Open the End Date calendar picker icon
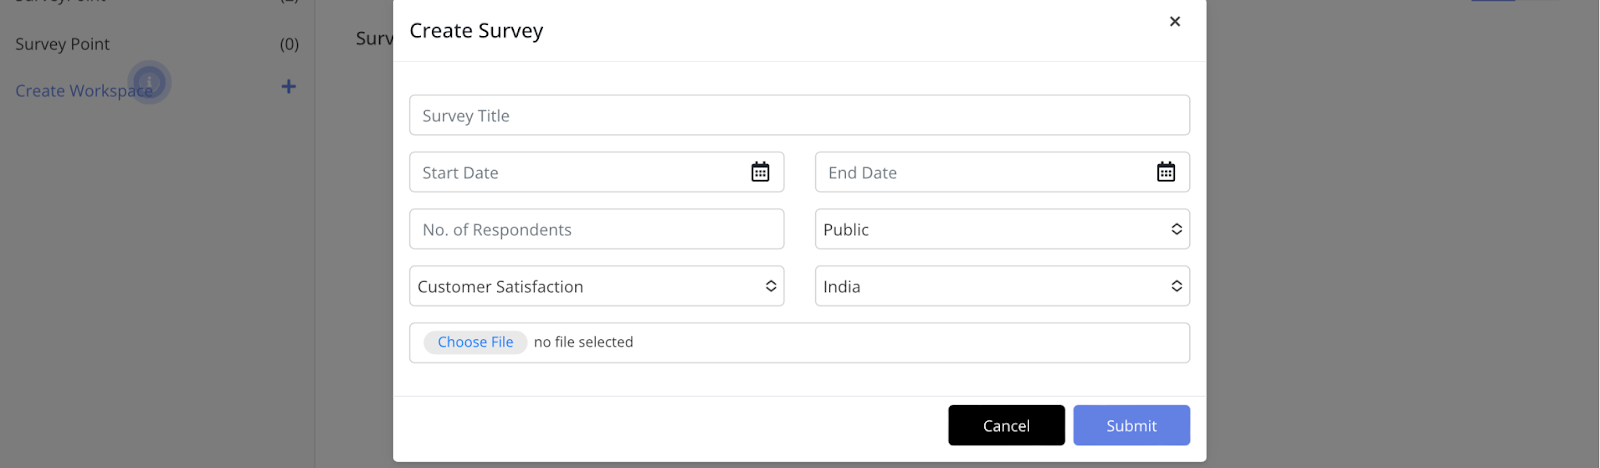Viewport: 1600px width, 468px height. pyautogui.click(x=1166, y=172)
